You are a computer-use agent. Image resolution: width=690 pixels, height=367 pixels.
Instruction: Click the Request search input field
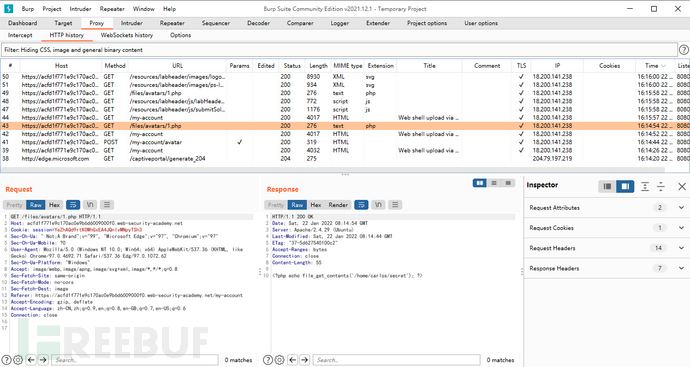135,360
